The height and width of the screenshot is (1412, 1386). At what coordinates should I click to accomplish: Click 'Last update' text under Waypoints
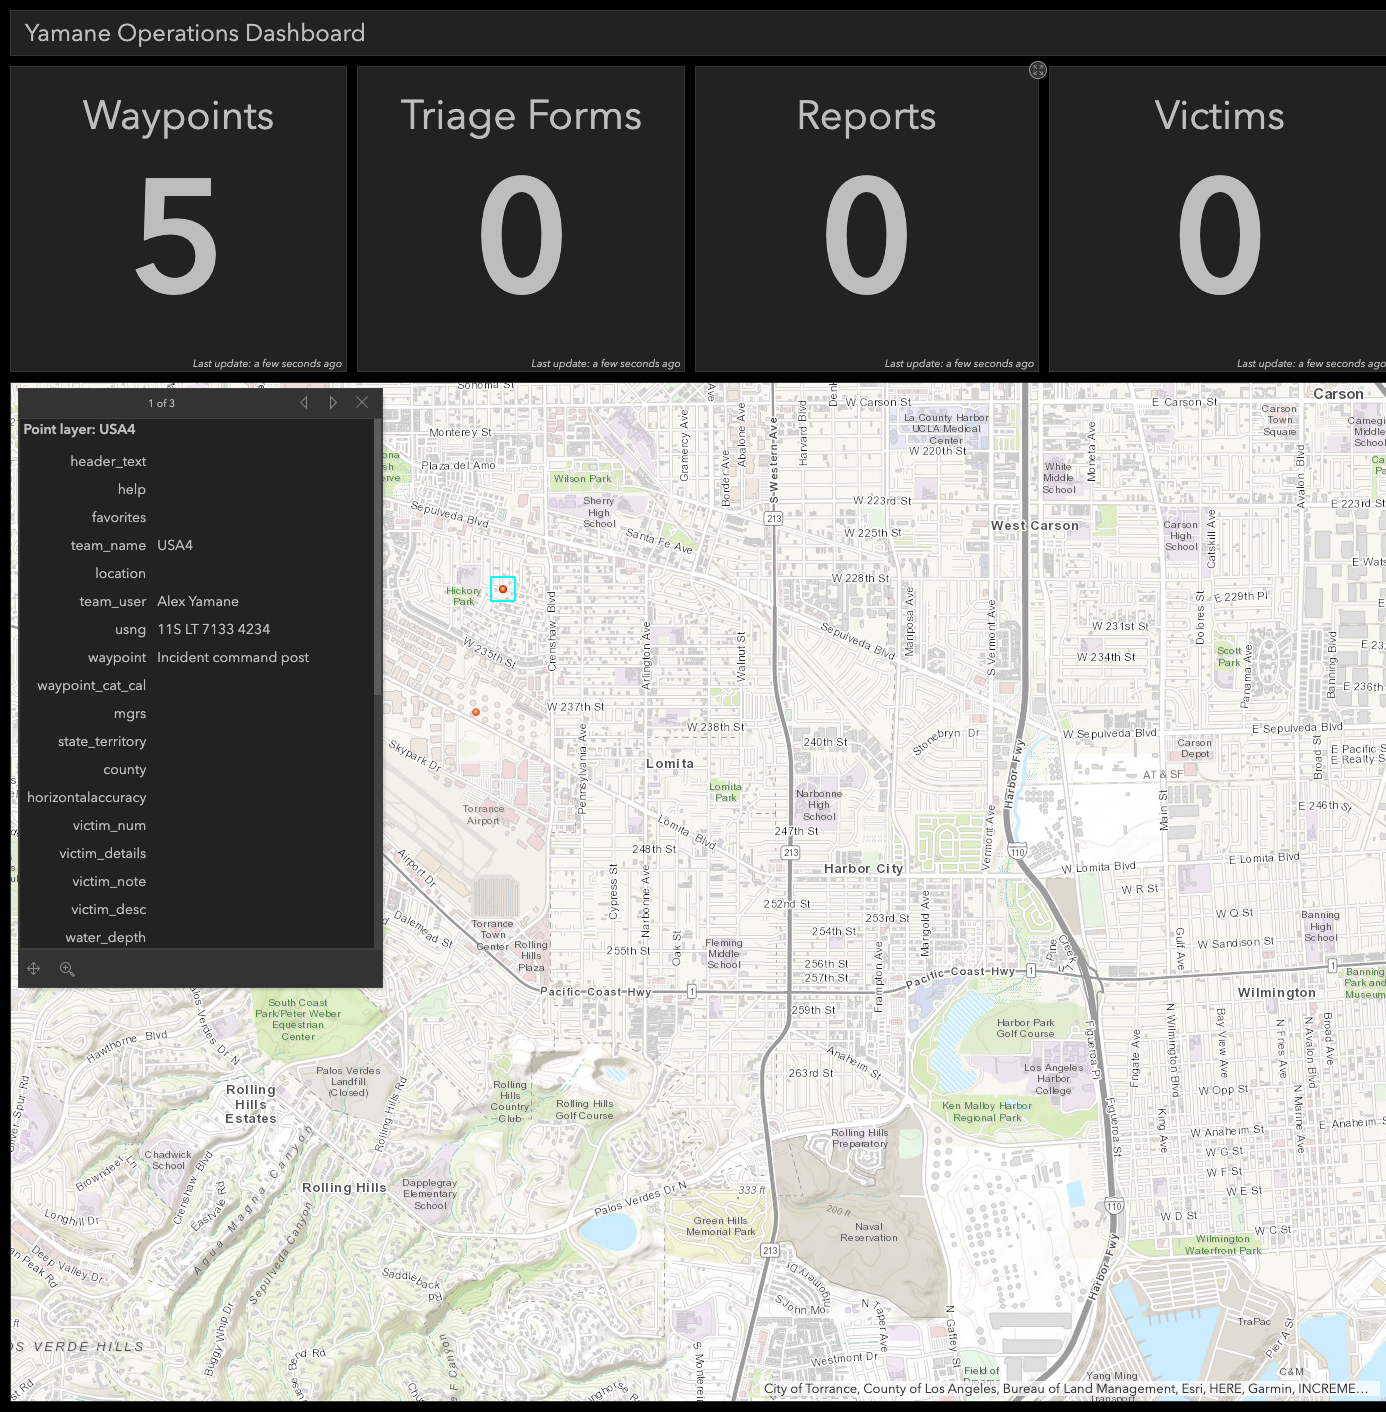(267, 364)
